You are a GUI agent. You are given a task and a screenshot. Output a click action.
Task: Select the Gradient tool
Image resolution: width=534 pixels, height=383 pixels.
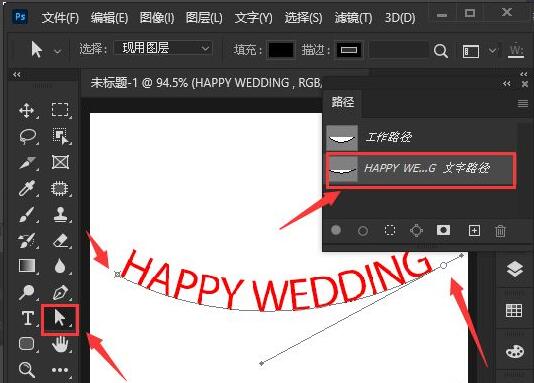coord(27,266)
